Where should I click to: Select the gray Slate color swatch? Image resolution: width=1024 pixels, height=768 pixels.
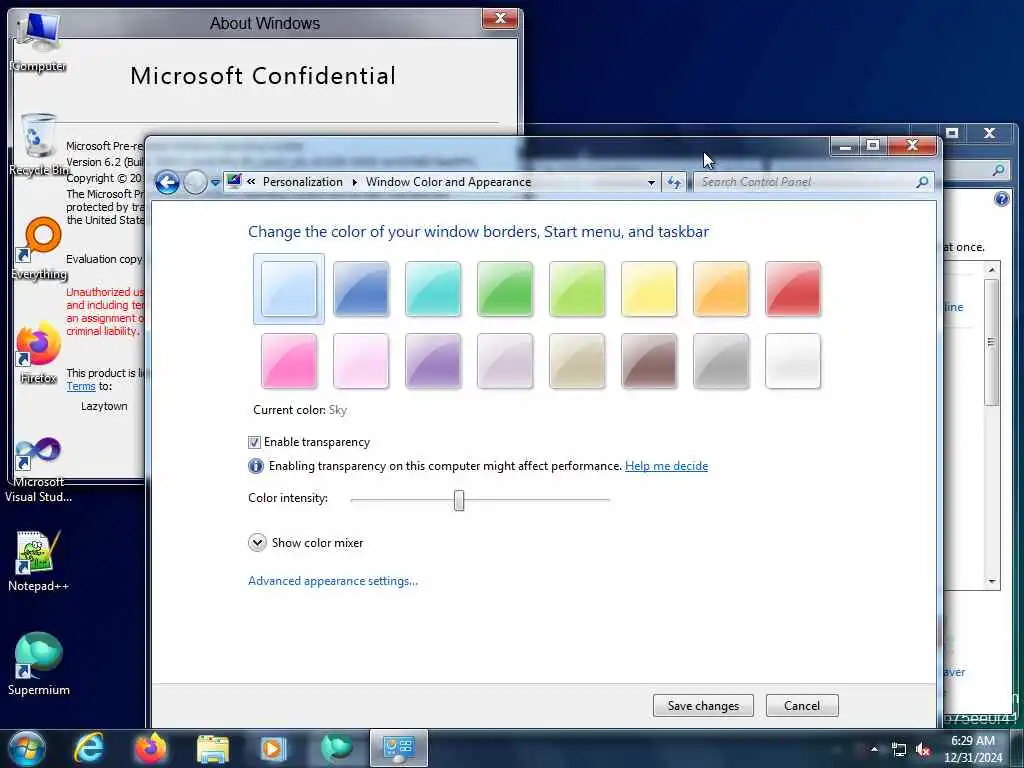(721, 361)
